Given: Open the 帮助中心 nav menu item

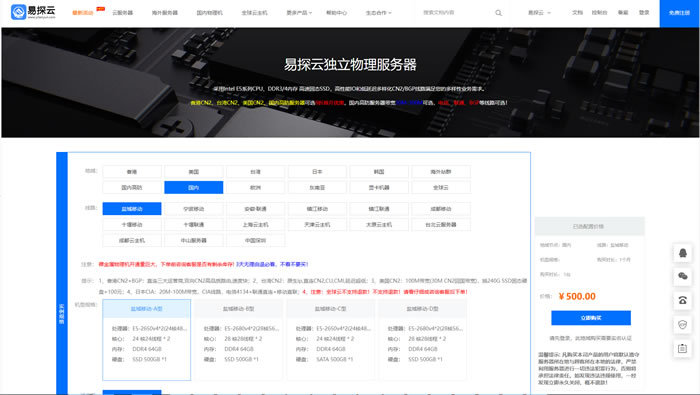Looking at the screenshot, I should [x=337, y=13].
